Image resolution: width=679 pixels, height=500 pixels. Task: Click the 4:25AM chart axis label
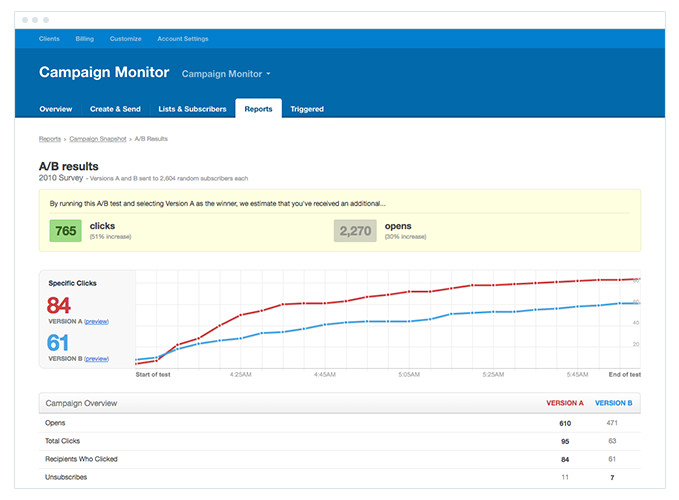[x=240, y=374]
